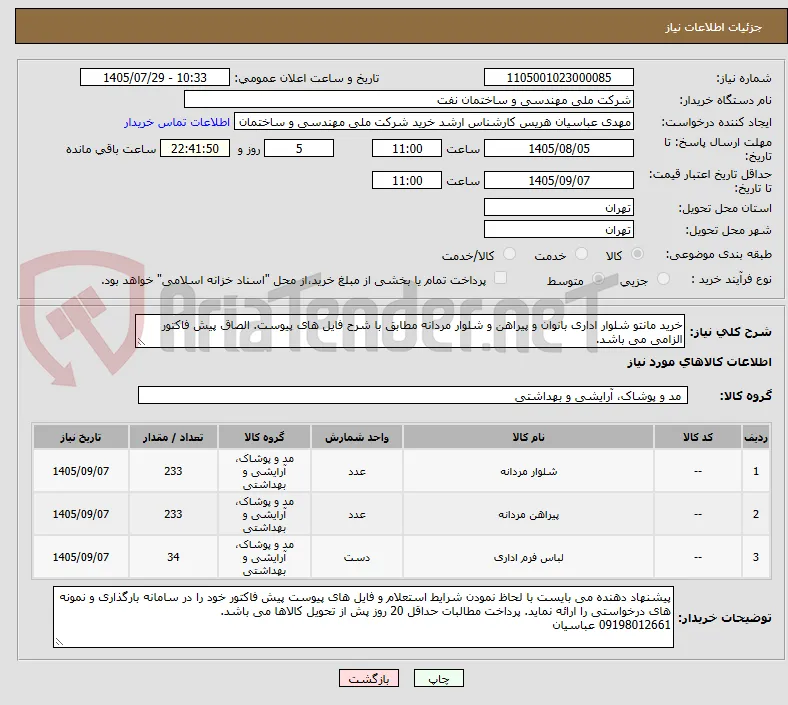
Task: Click response deadline date 1405/08/05
Action: pyautogui.click(x=559, y=149)
